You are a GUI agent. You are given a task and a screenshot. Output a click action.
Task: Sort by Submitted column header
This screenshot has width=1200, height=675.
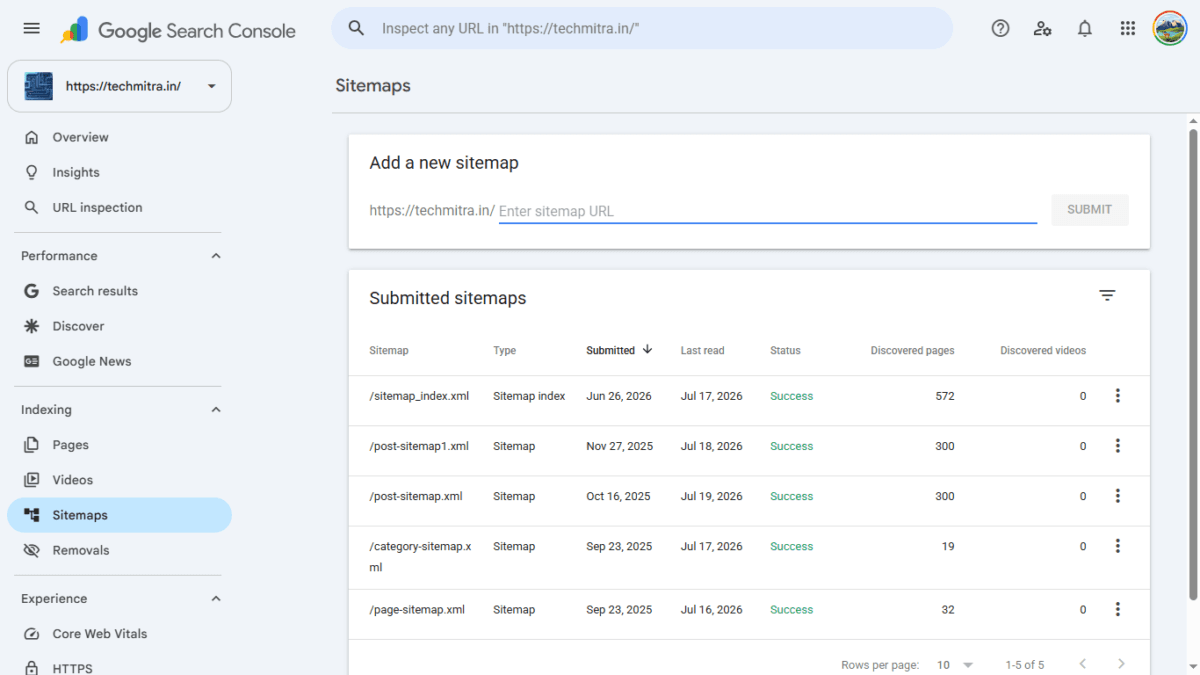click(619, 350)
